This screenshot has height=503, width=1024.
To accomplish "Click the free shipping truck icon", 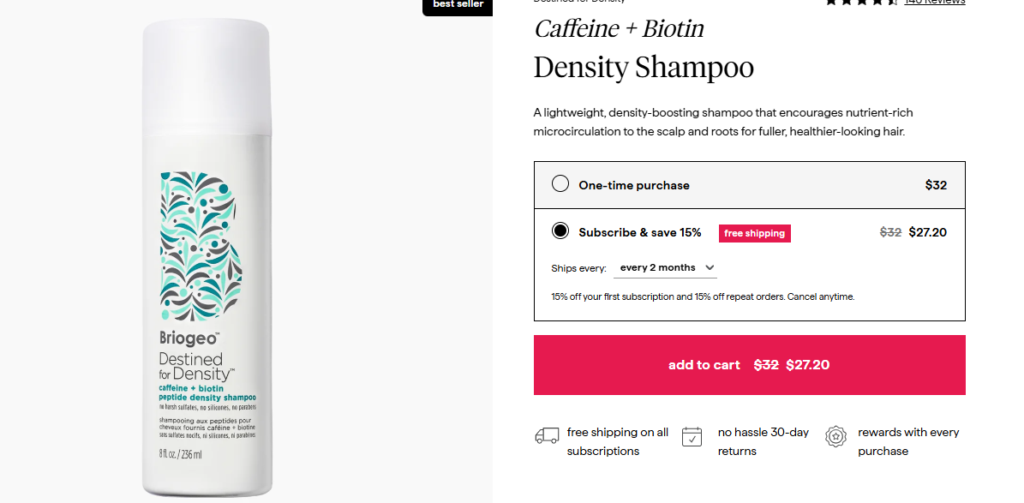I will pyautogui.click(x=547, y=436).
